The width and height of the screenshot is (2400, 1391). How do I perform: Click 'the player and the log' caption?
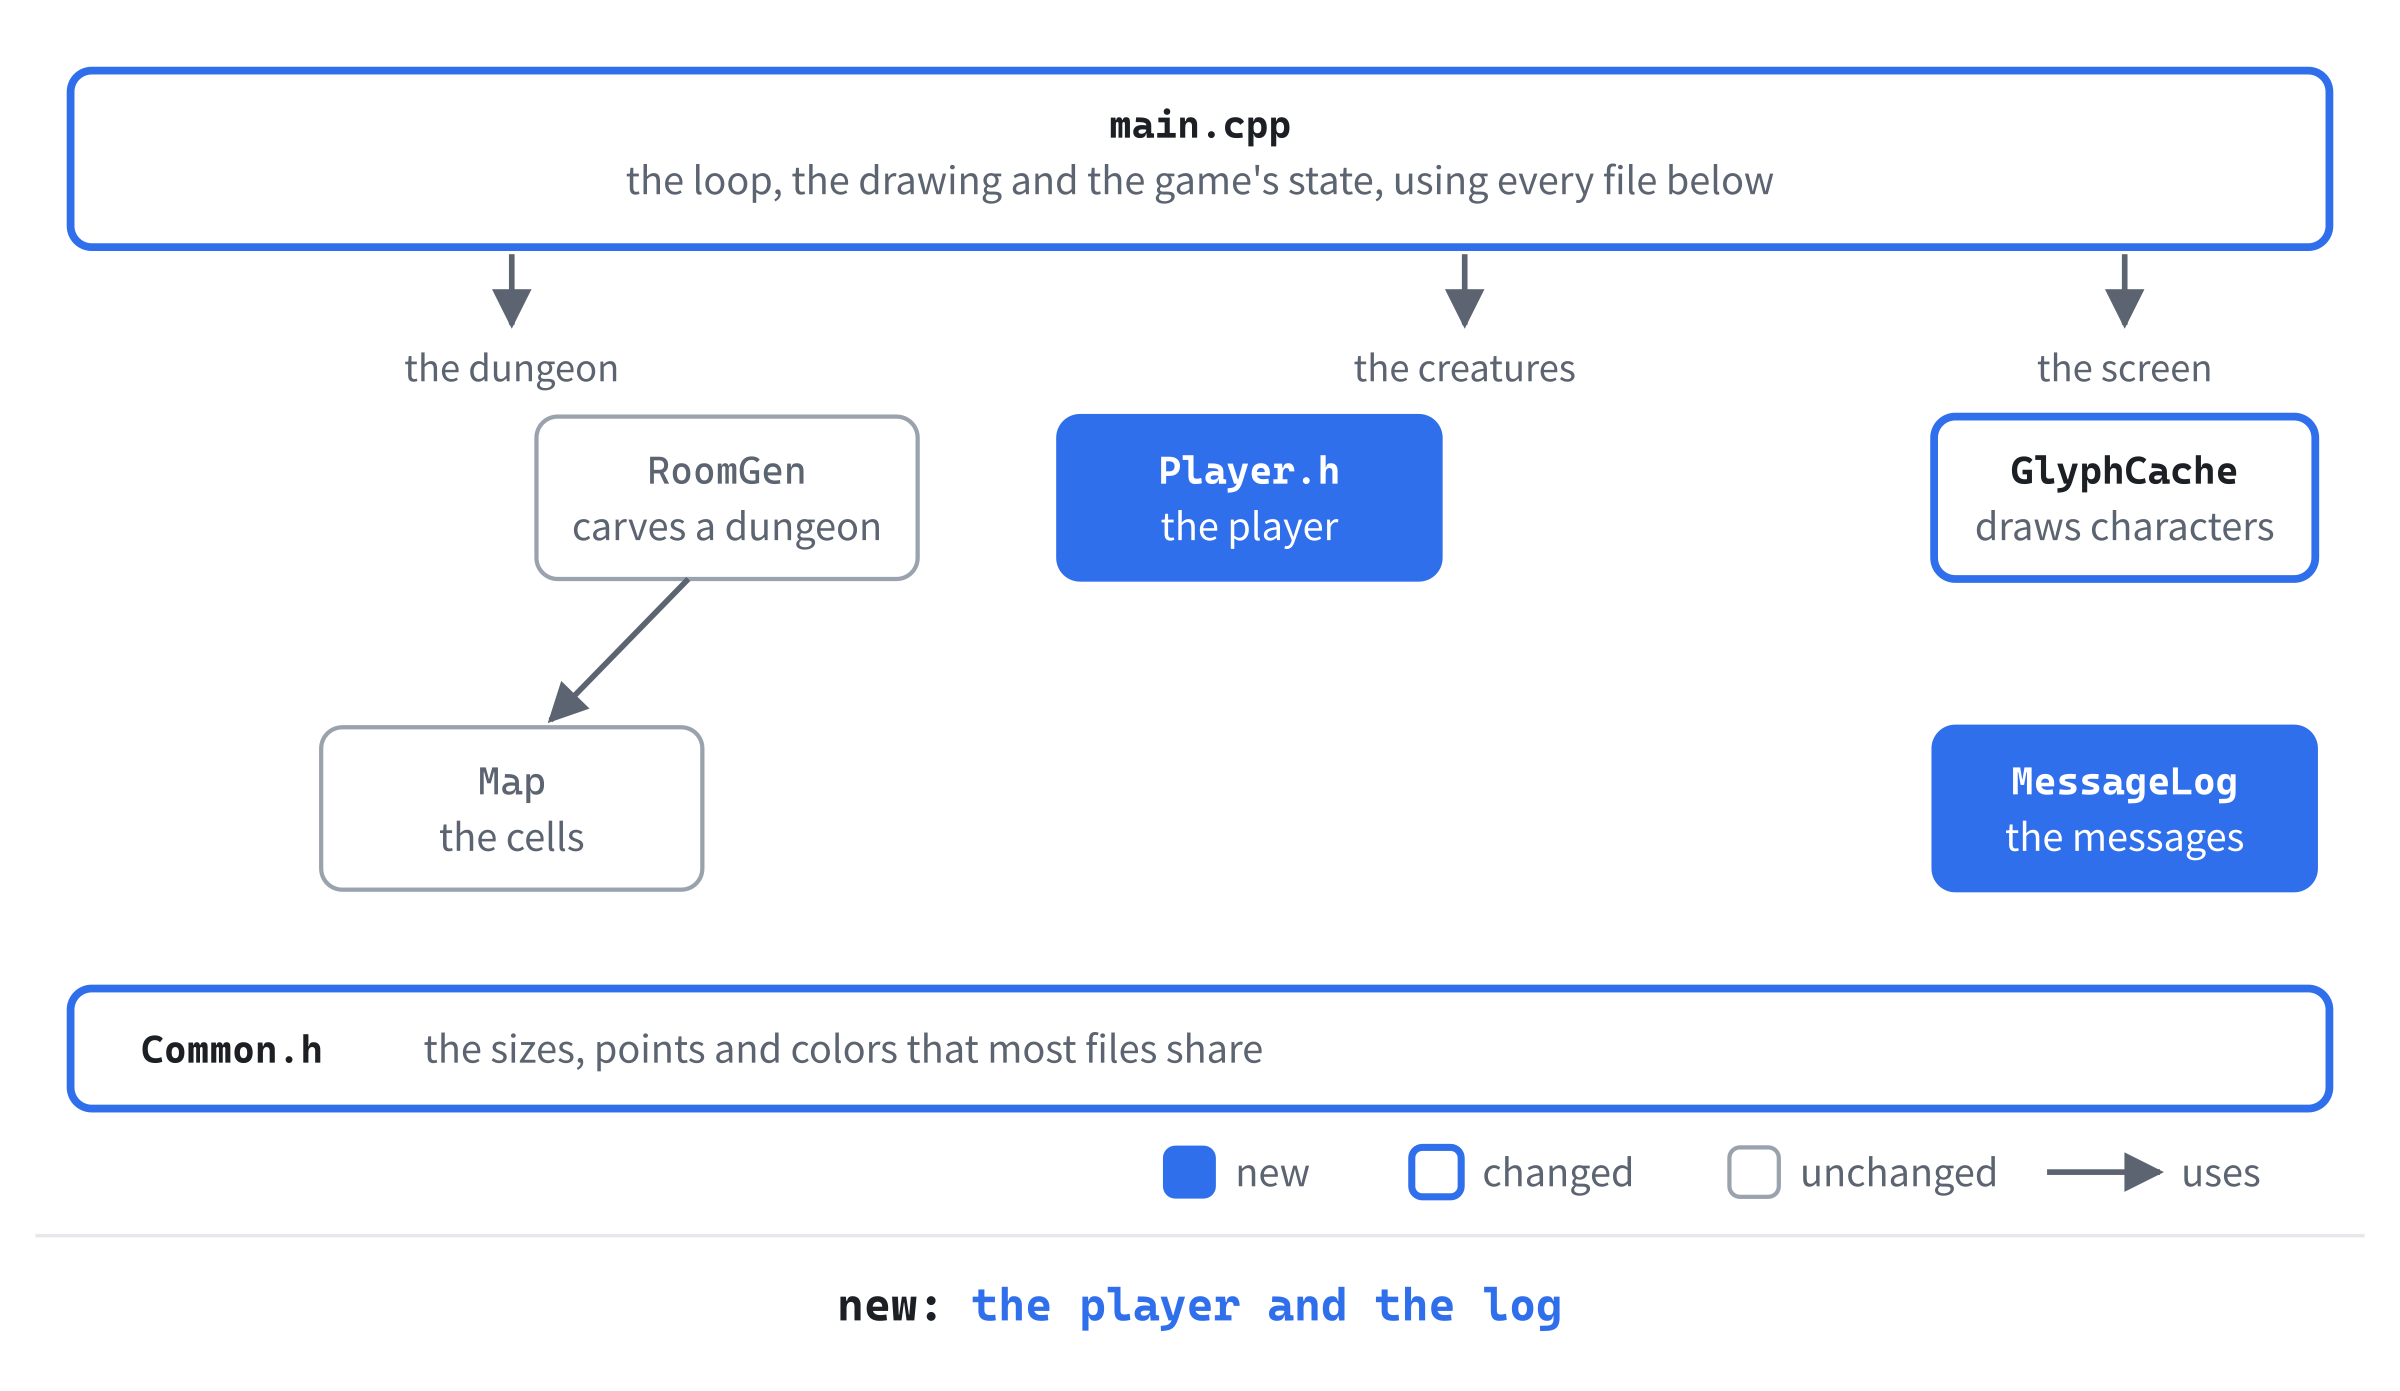(1266, 1306)
